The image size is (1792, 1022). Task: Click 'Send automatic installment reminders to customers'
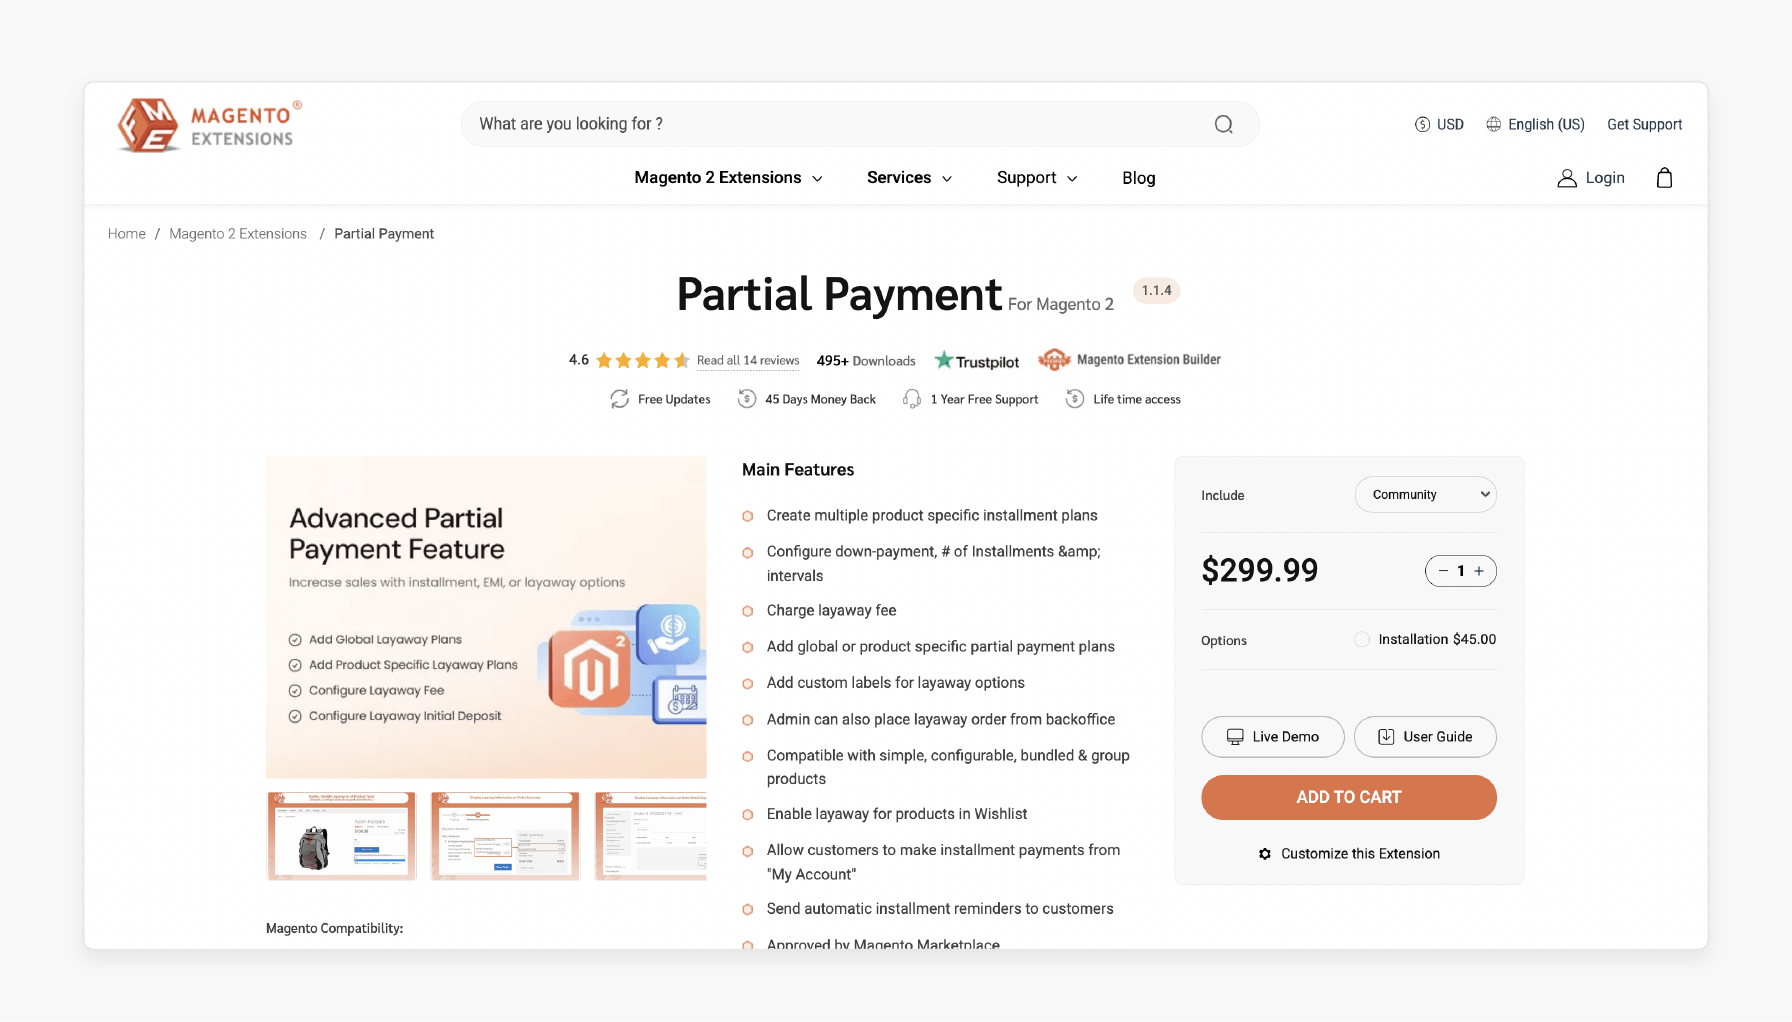[x=940, y=909]
